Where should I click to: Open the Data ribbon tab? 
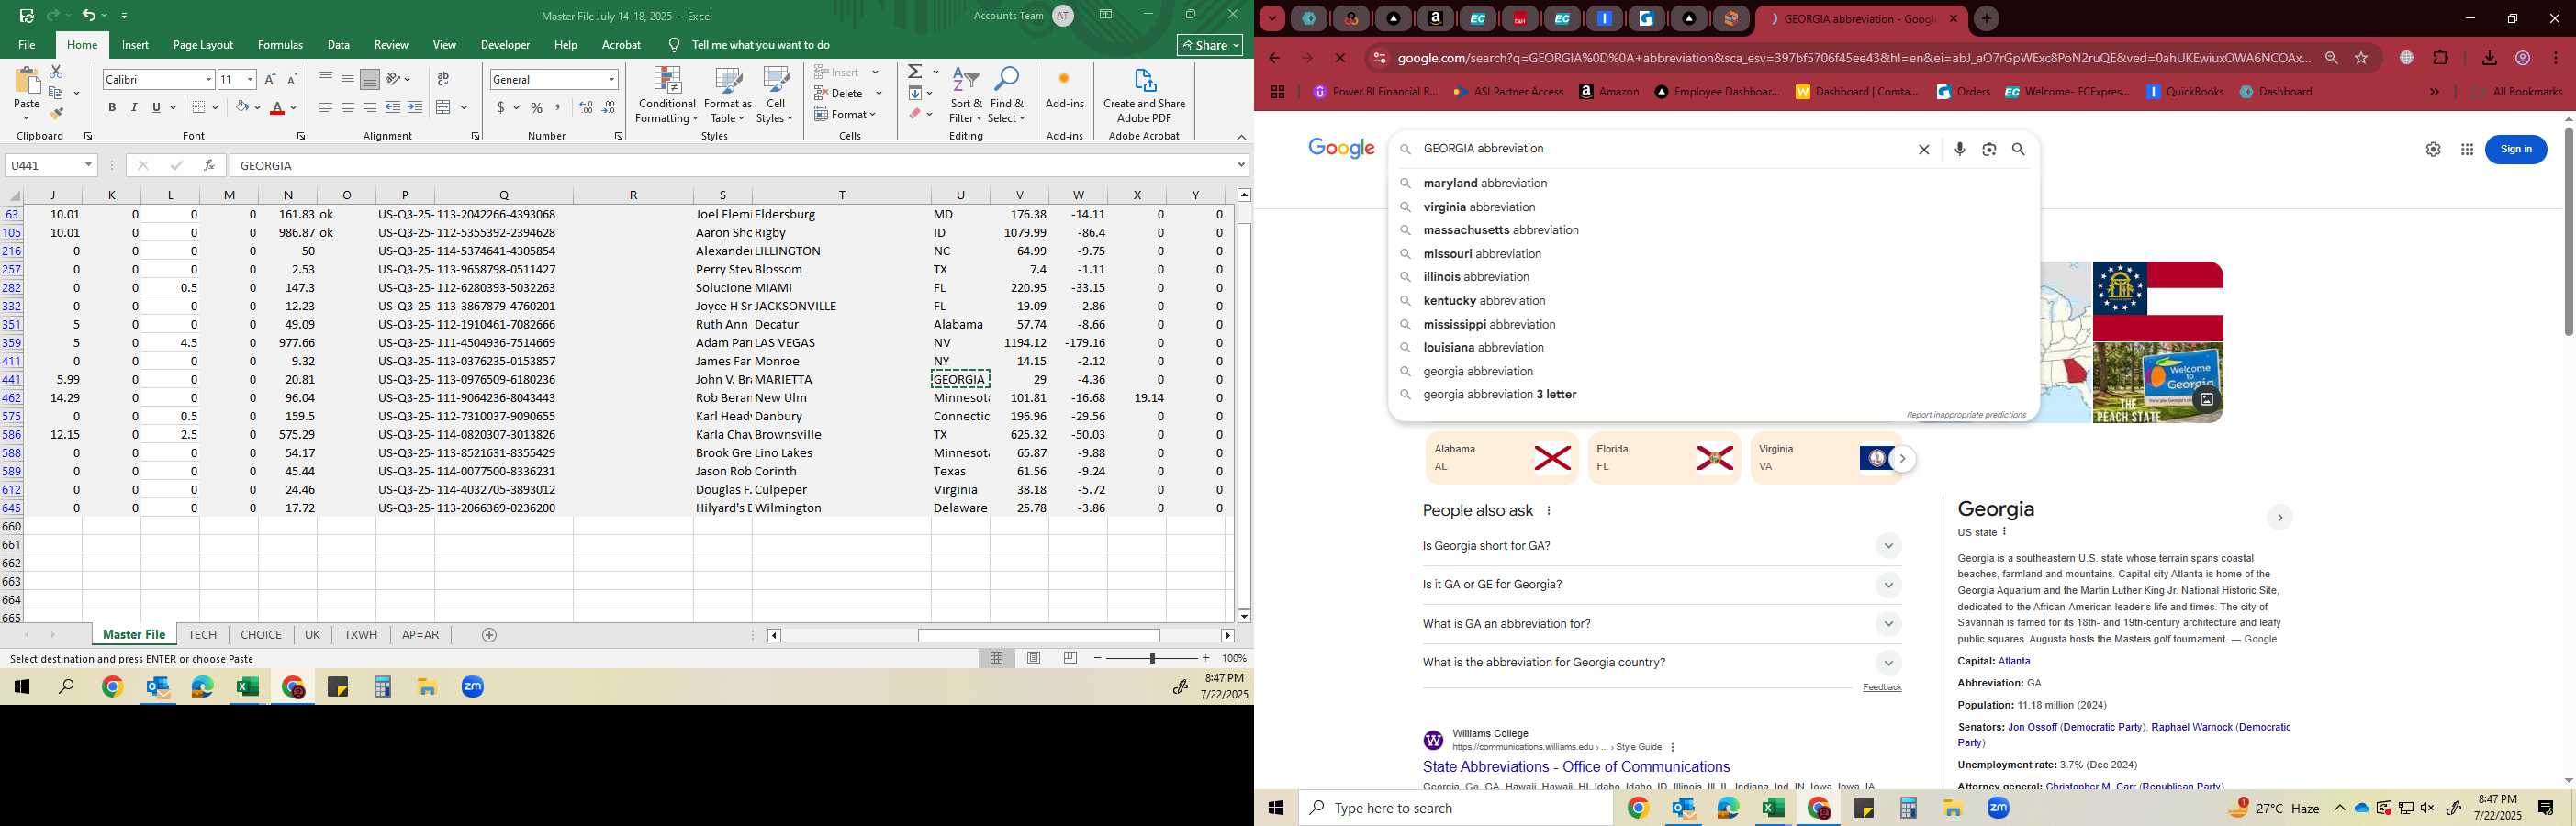pos(339,45)
